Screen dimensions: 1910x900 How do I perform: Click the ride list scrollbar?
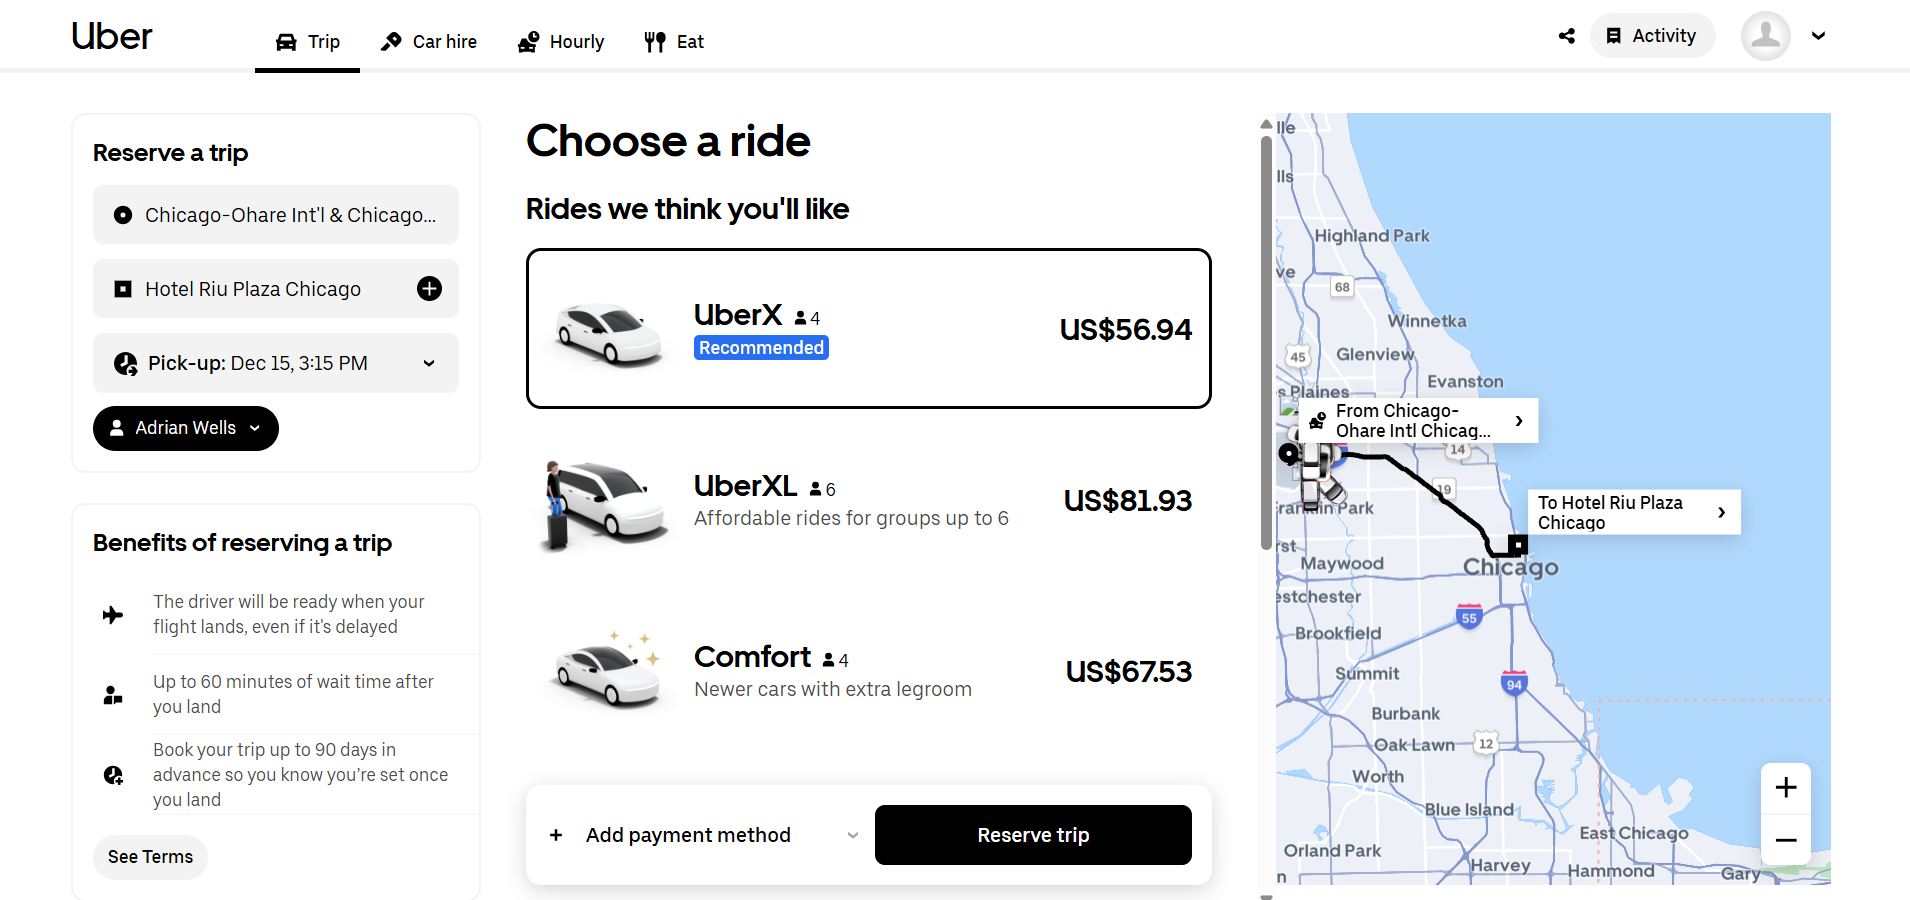coord(1266,340)
